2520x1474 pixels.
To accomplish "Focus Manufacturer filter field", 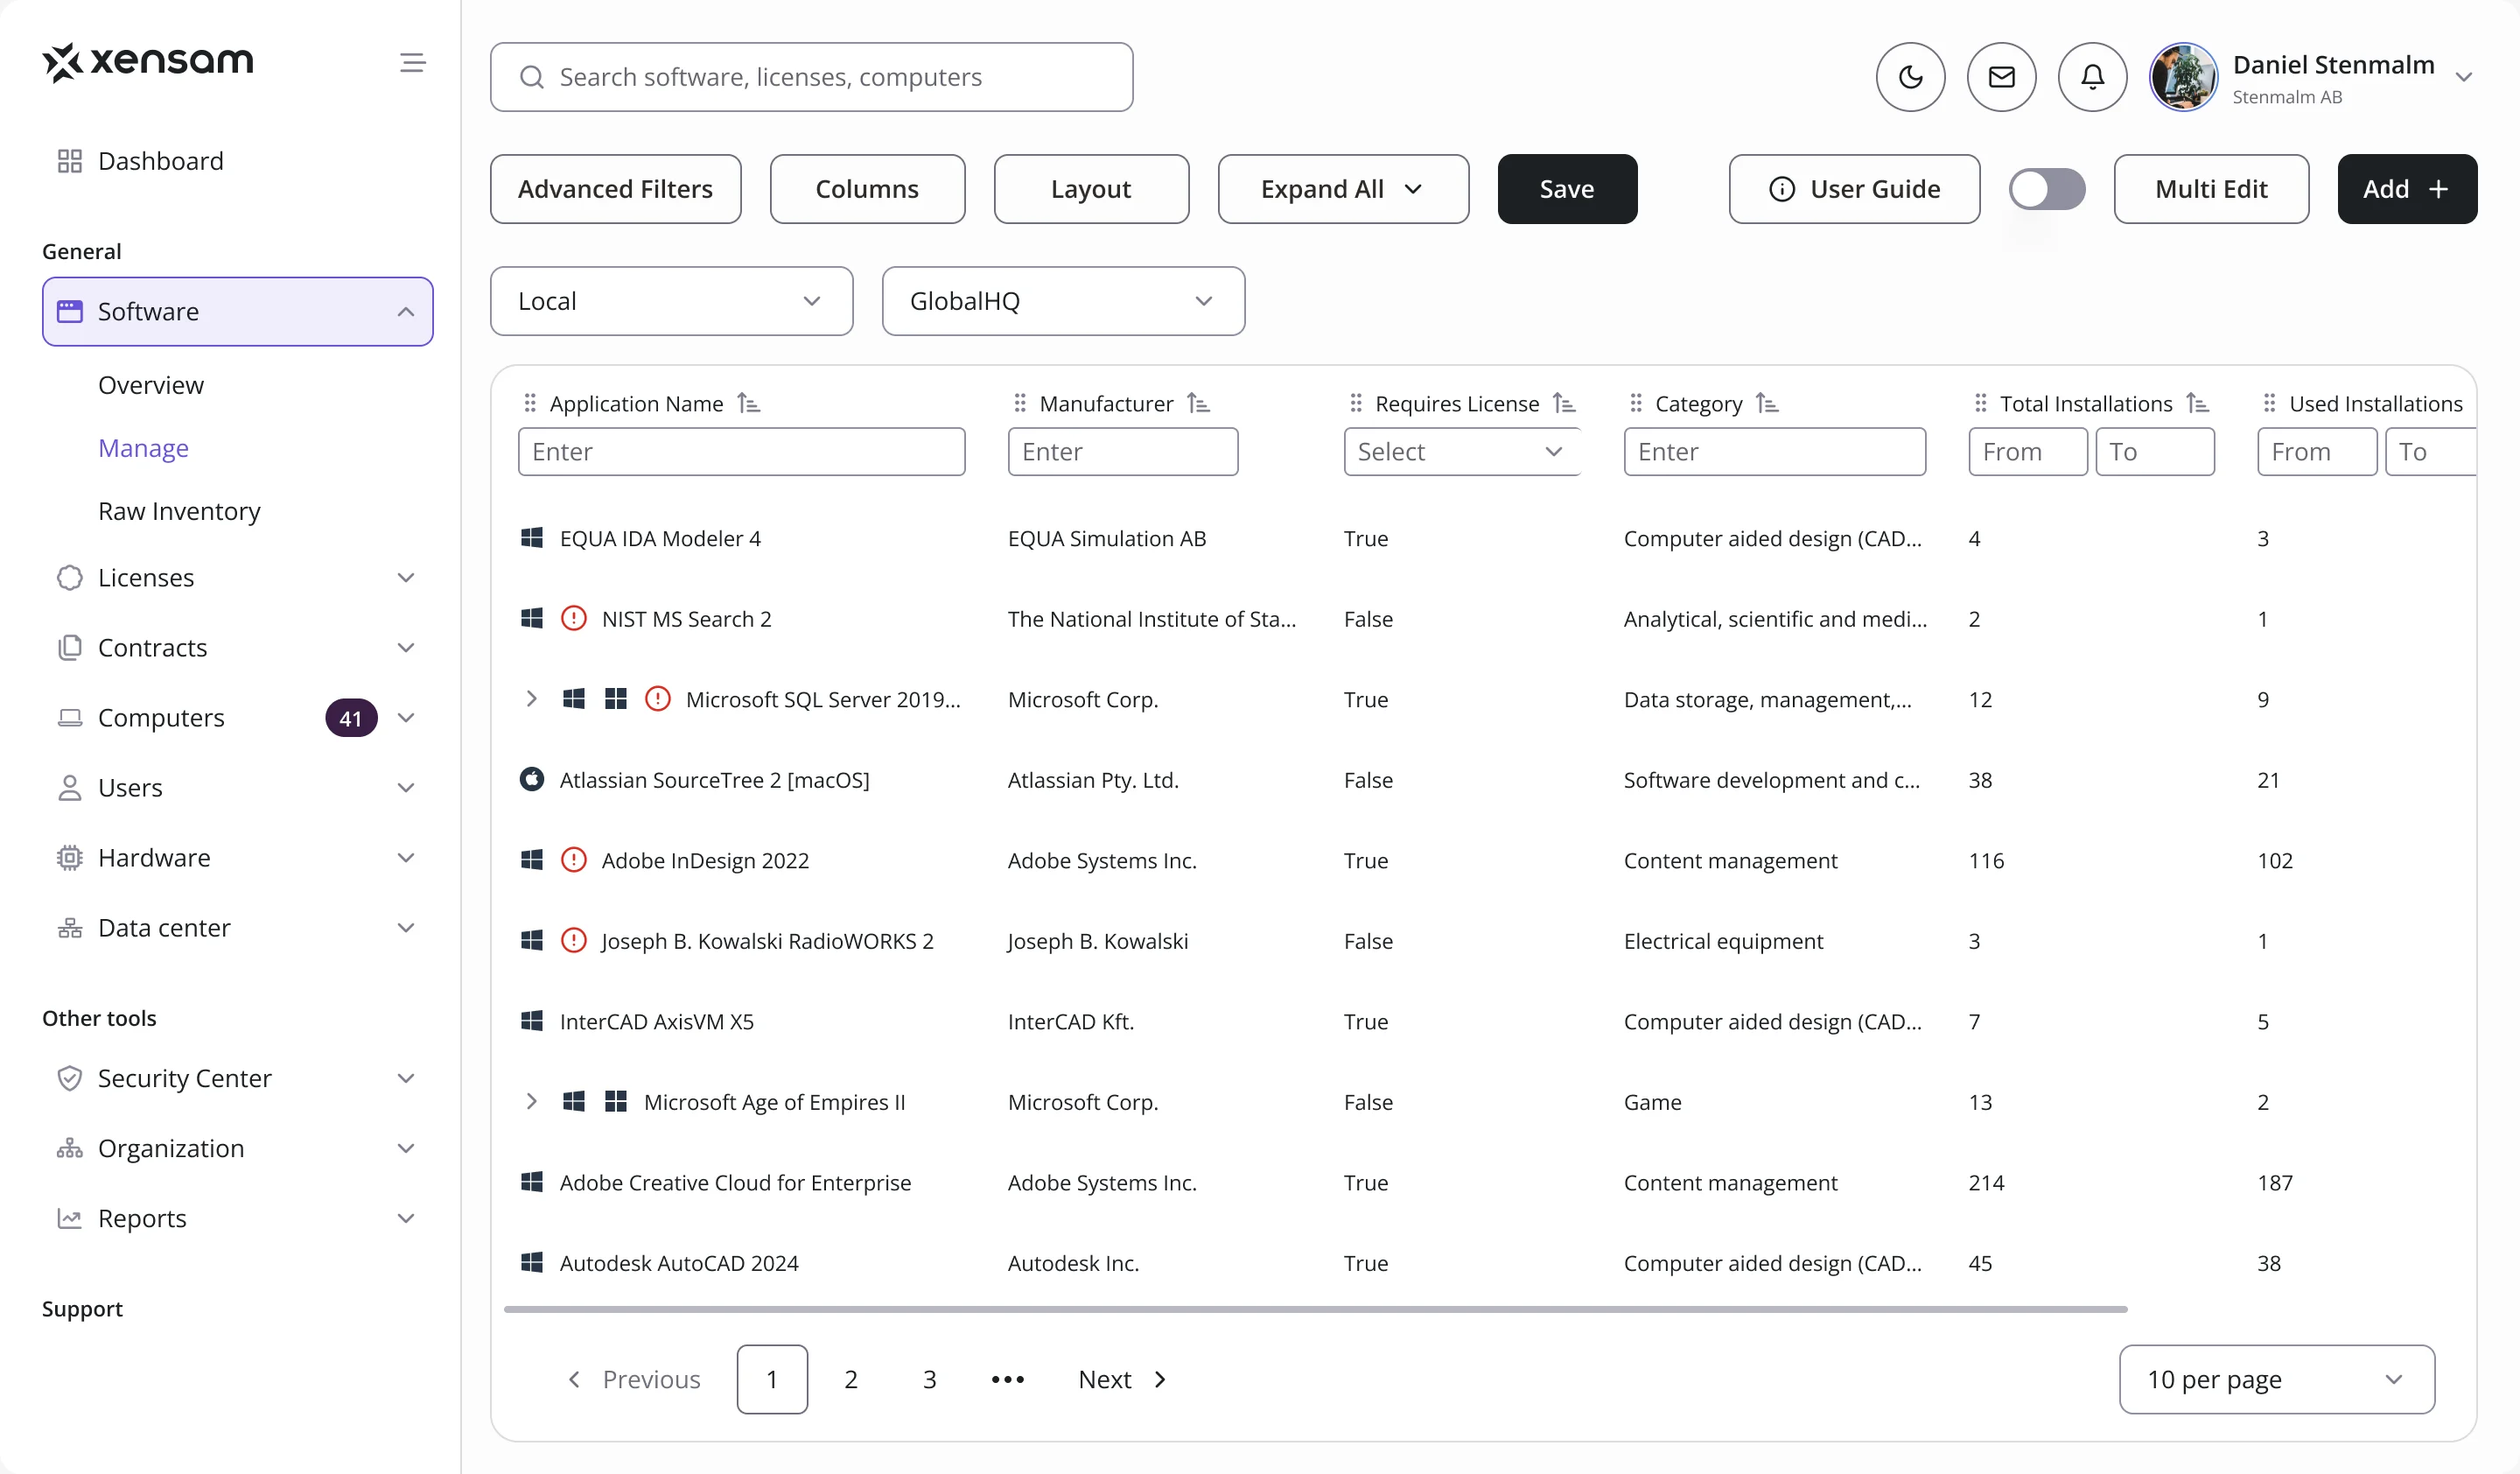I will click(x=1123, y=452).
